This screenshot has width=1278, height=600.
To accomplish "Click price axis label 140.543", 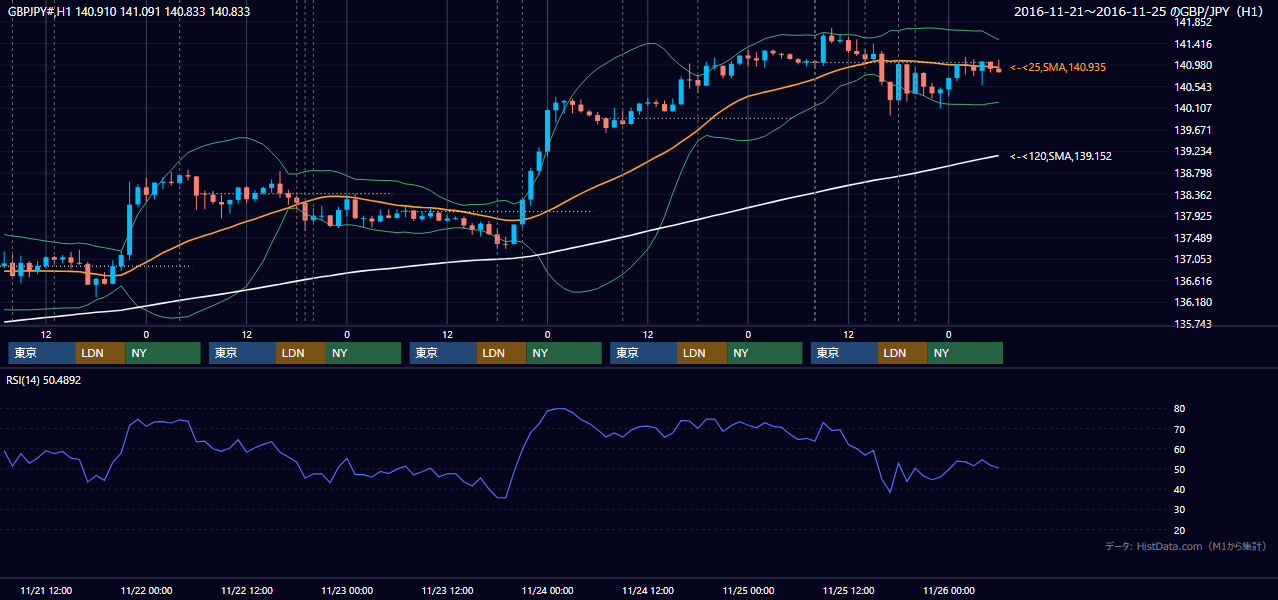I will [1193, 88].
